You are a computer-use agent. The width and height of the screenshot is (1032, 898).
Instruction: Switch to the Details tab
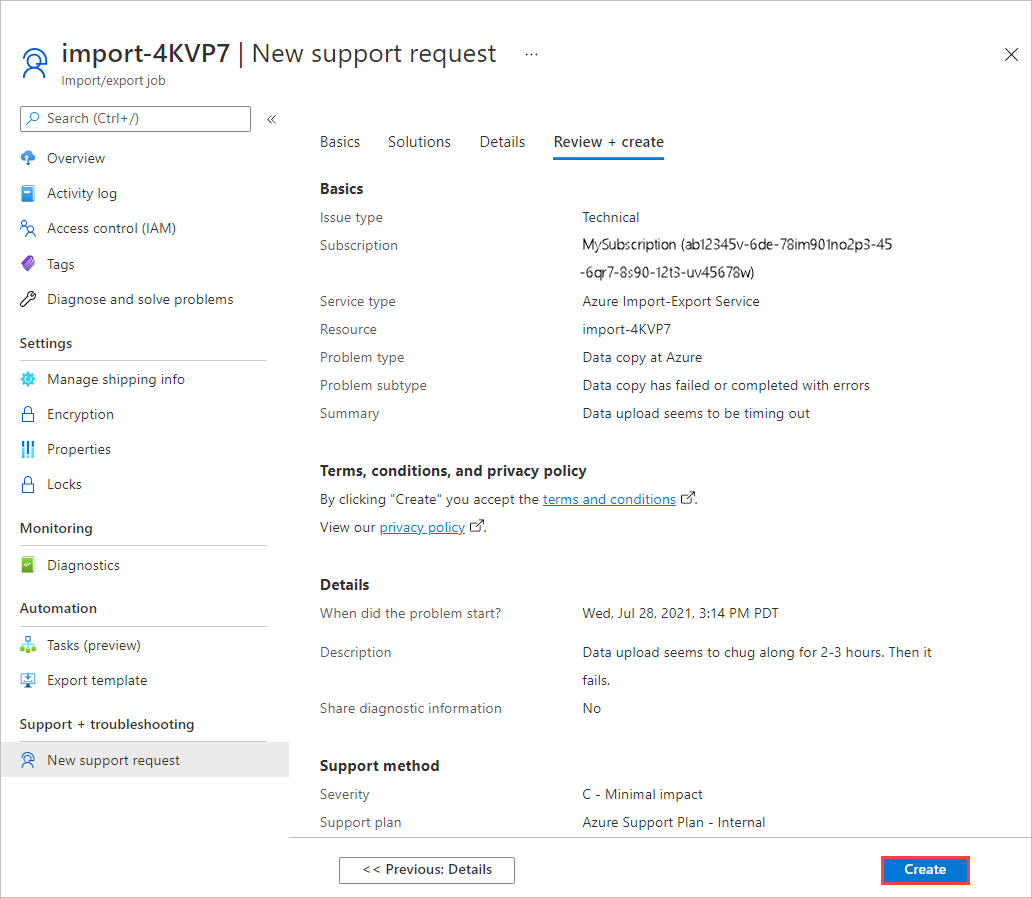click(x=502, y=142)
